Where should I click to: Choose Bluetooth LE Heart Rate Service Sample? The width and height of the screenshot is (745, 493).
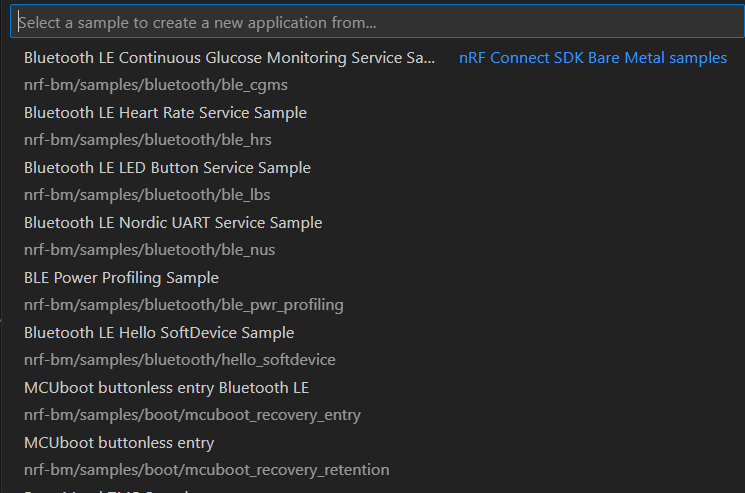(x=165, y=113)
